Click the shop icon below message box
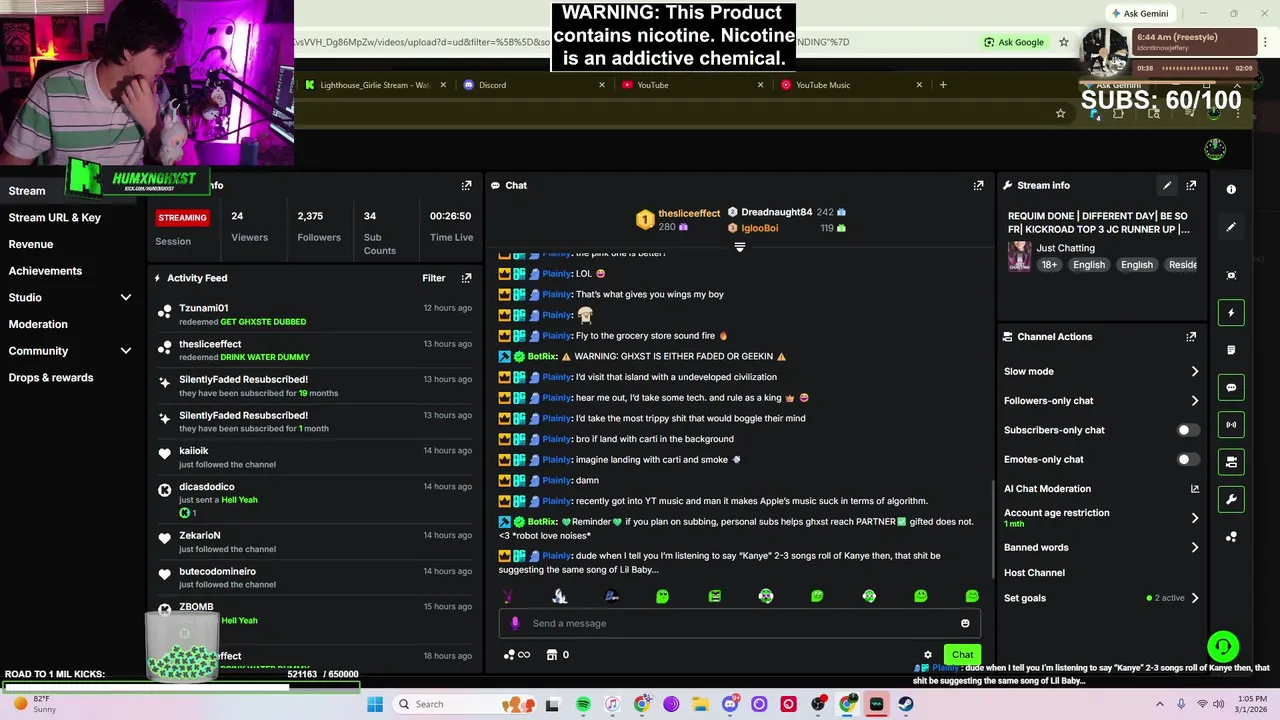1280x720 pixels. [x=551, y=655]
